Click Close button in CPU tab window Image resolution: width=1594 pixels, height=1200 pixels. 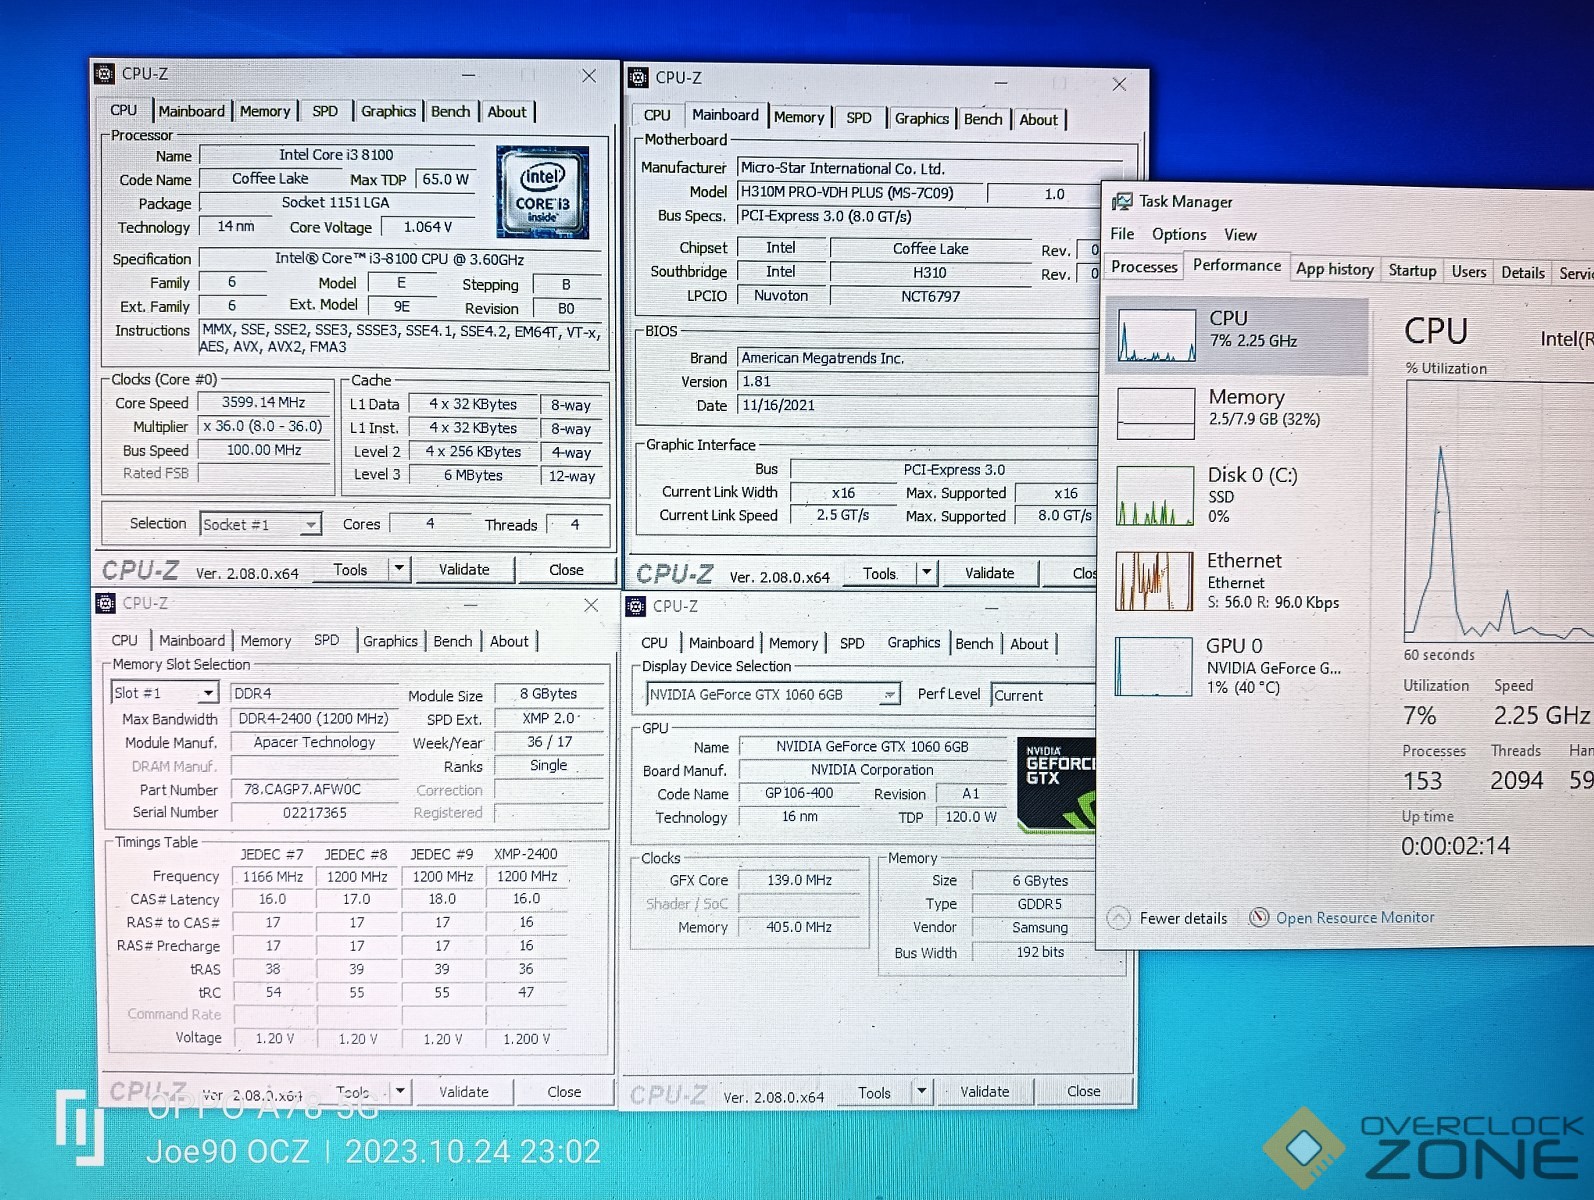(566, 569)
